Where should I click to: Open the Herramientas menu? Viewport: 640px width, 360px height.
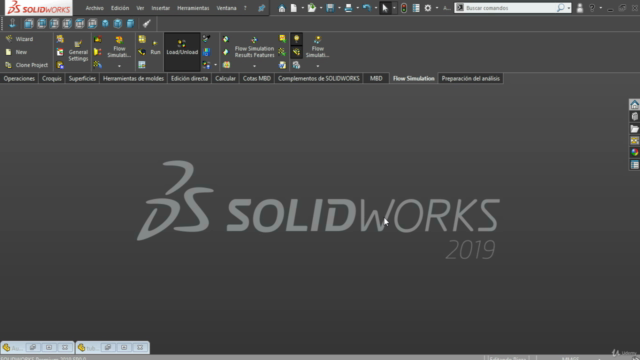point(193,8)
